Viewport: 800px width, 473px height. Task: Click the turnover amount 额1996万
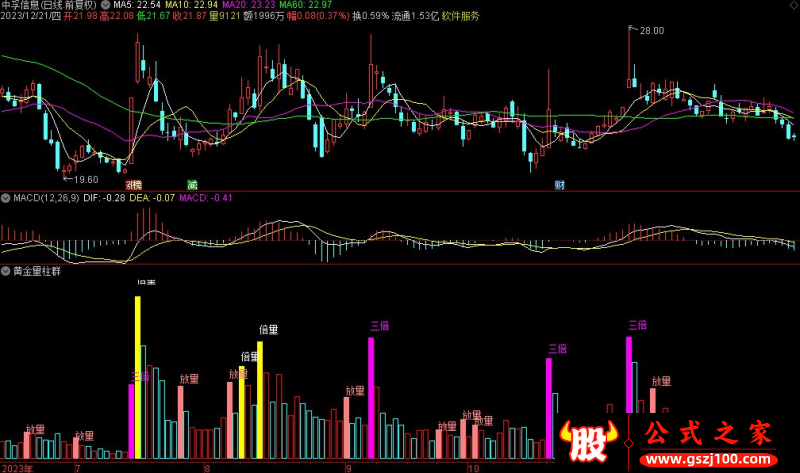(x=264, y=16)
